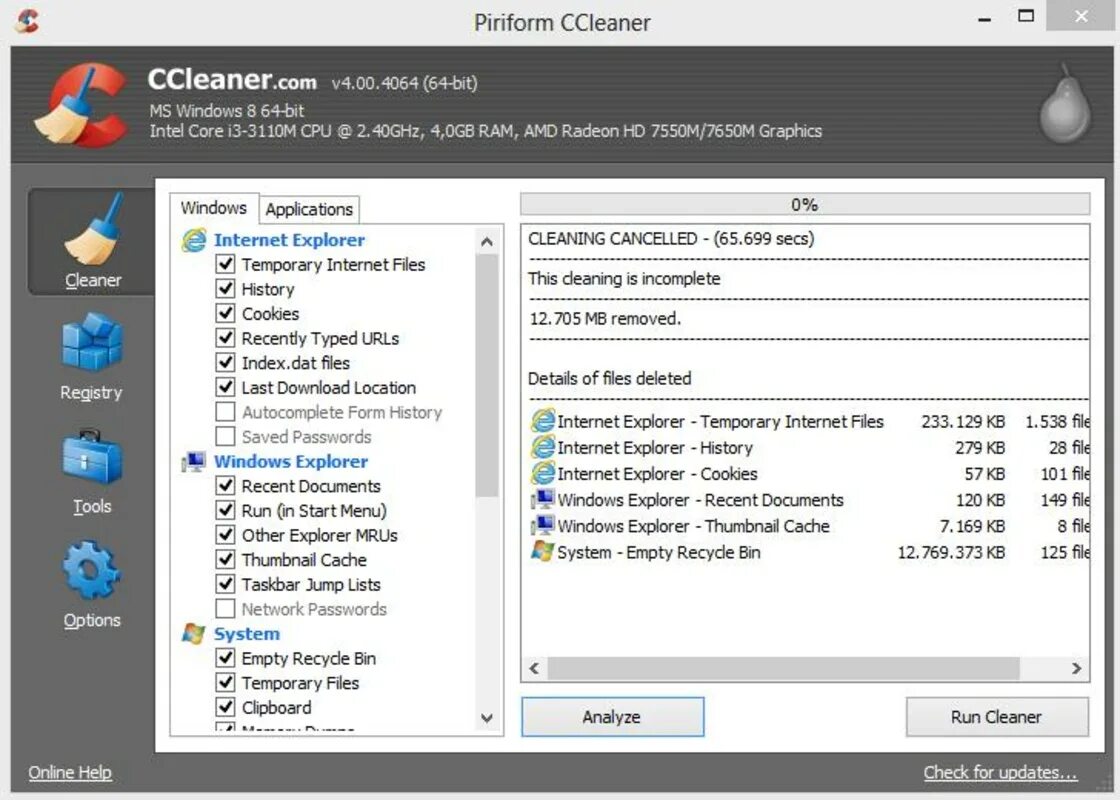1120x800 pixels.
Task: Click Windows flag icon beside Empty Recycle Bin result
Action: [543, 551]
